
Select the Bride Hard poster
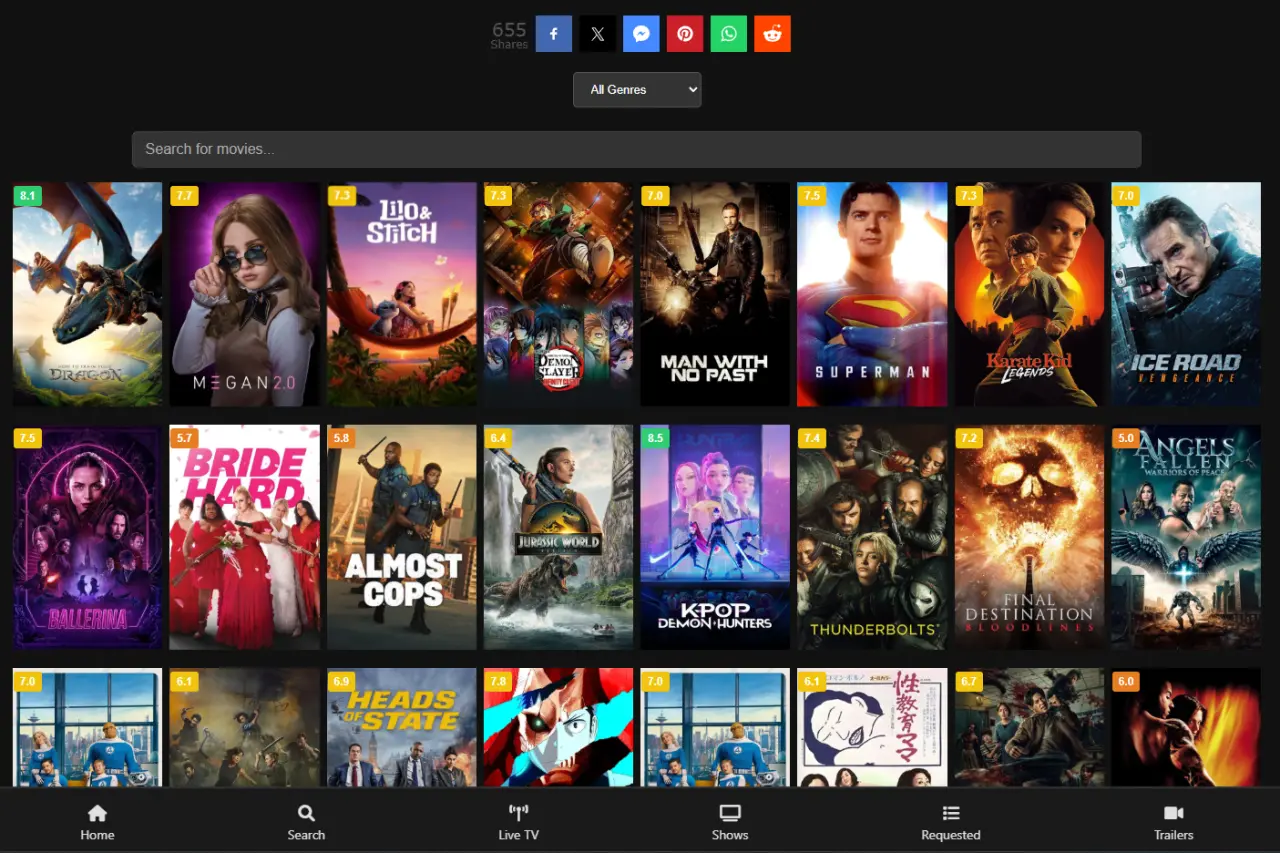[244, 537]
